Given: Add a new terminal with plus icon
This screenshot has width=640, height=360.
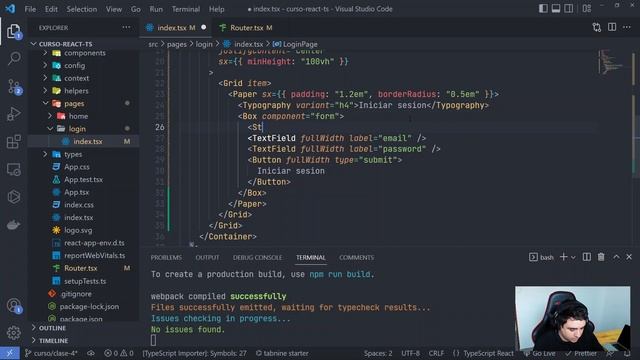Looking at the screenshot, I should point(563,257).
